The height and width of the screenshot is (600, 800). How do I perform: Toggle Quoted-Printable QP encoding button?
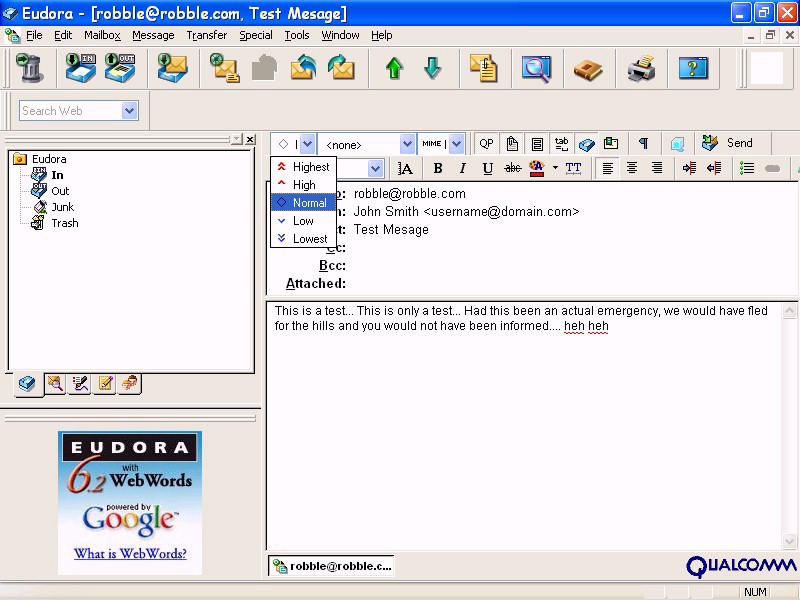pos(486,144)
